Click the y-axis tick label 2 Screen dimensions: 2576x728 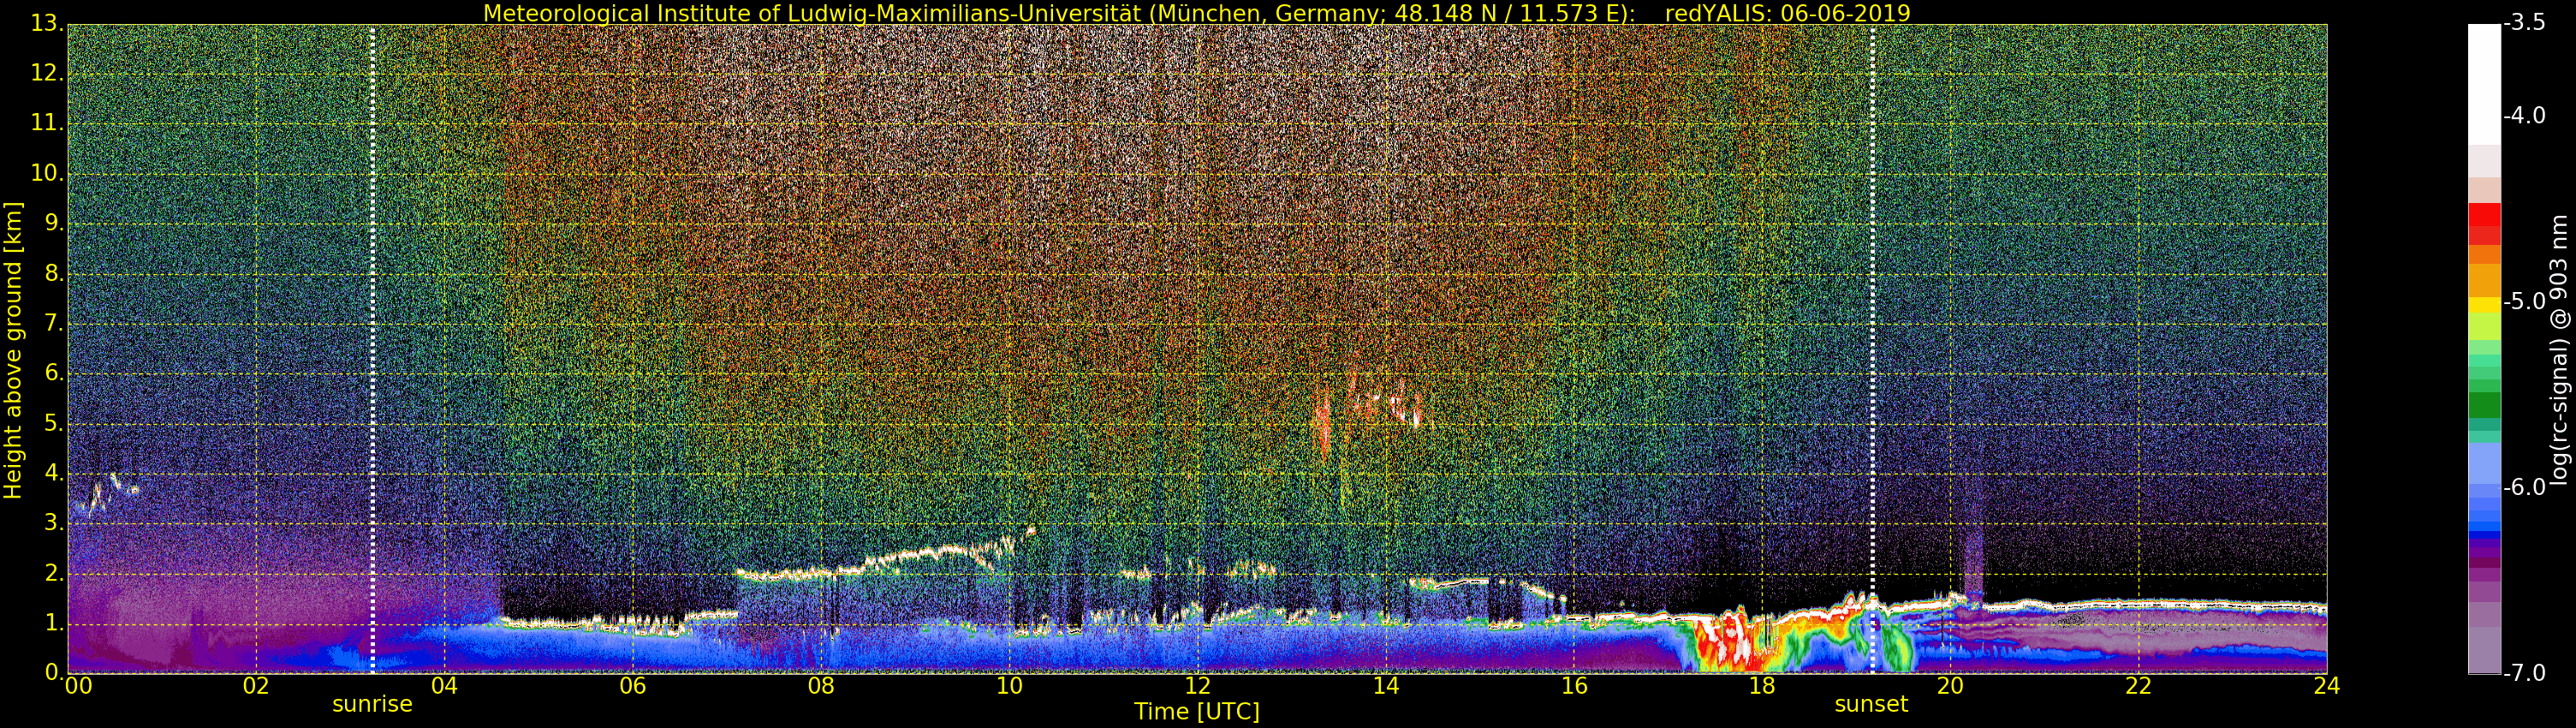[x=53, y=573]
